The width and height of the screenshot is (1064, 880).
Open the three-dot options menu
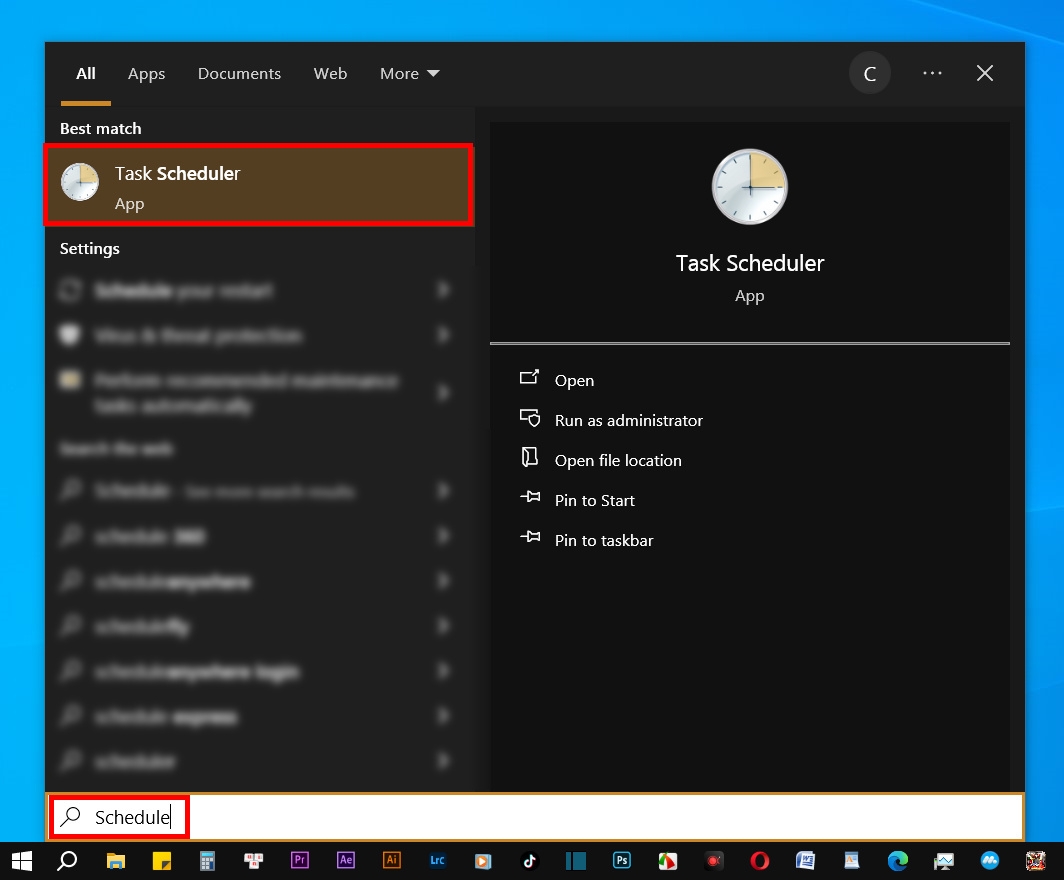932,73
